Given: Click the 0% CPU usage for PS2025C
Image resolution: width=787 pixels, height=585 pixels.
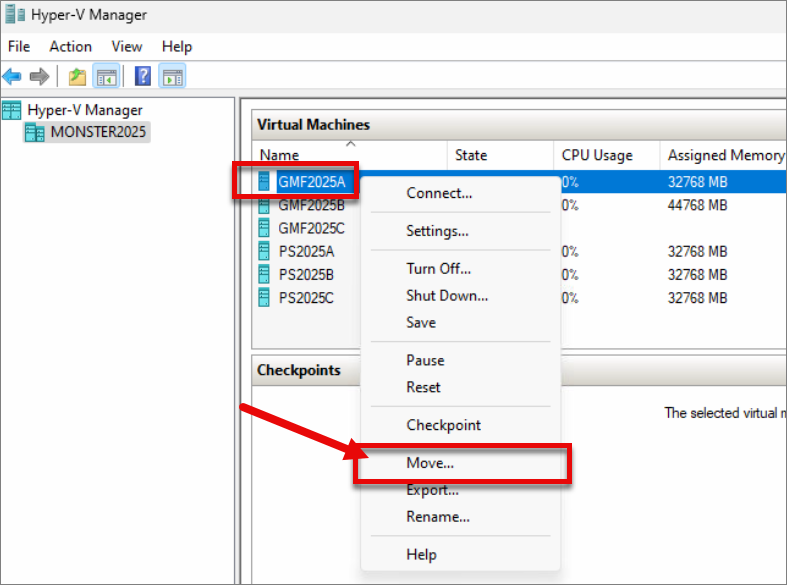Looking at the screenshot, I should tap(570, 298).
